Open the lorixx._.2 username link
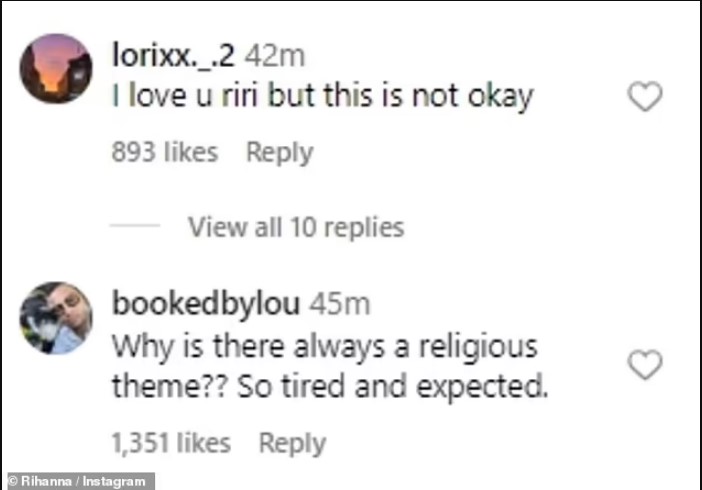 click(x=173, y=56)
